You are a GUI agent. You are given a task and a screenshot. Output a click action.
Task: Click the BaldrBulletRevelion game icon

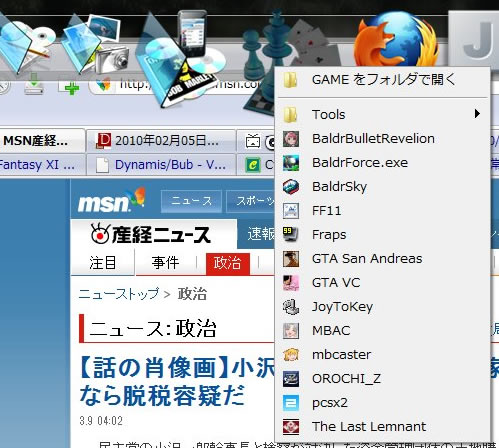pyautogui.click(x=291, y=139)
